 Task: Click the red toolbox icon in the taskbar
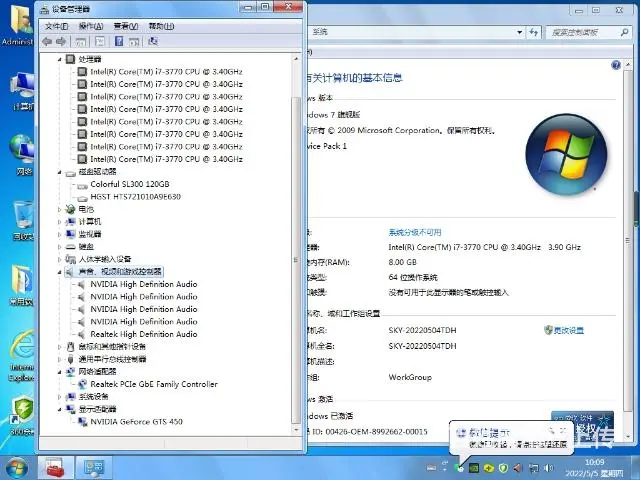56,467
